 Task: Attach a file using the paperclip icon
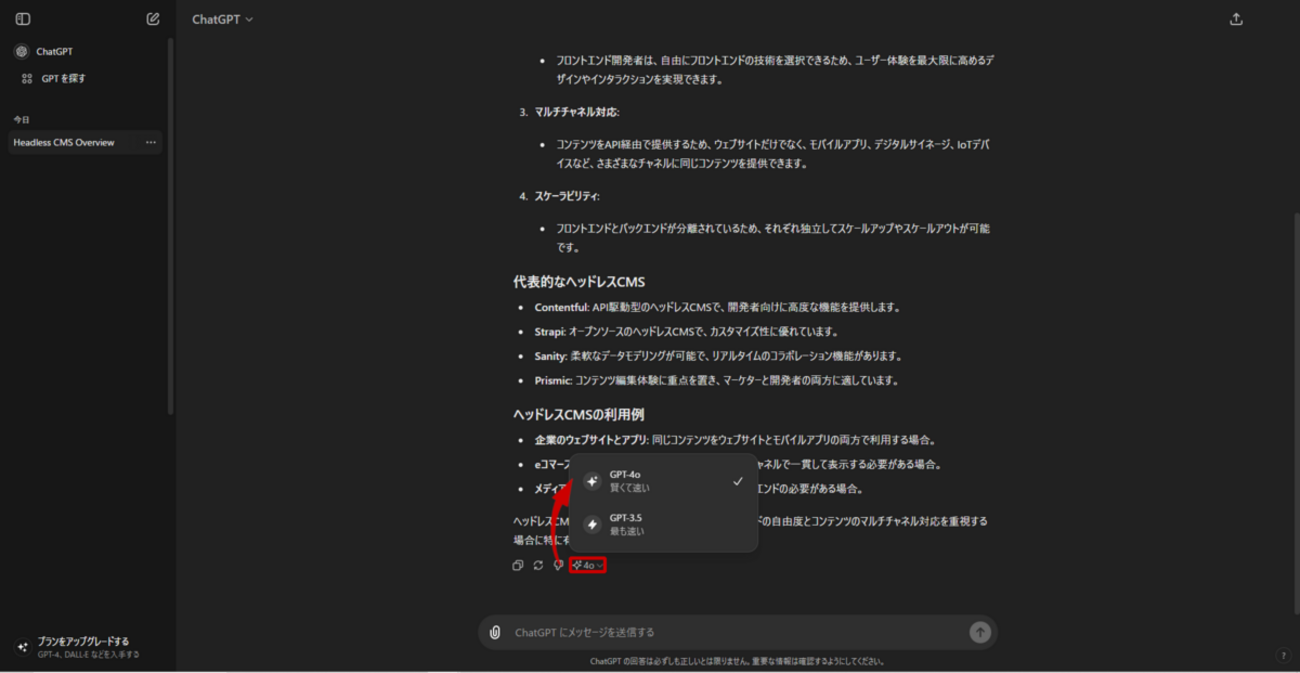coord(495,632)
